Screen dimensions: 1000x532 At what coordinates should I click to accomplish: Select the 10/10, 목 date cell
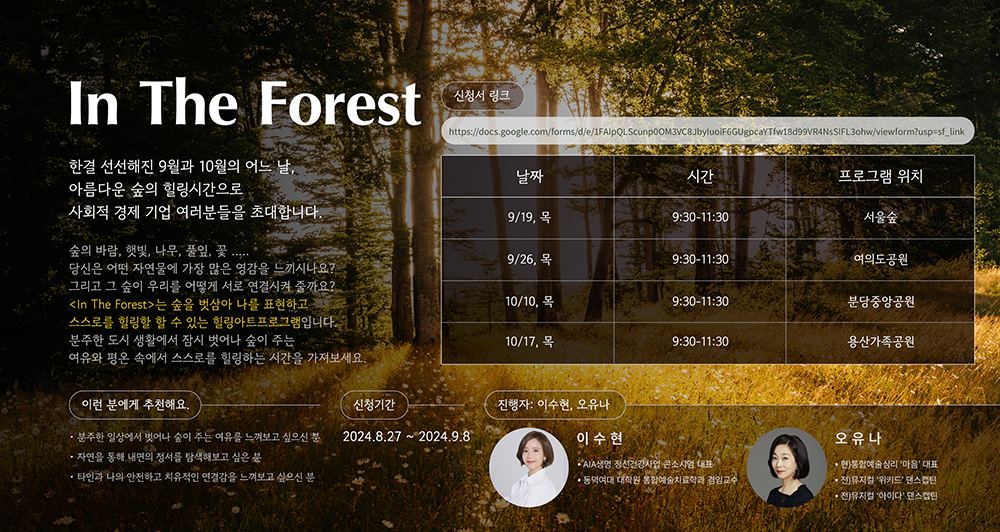[528, 301]
